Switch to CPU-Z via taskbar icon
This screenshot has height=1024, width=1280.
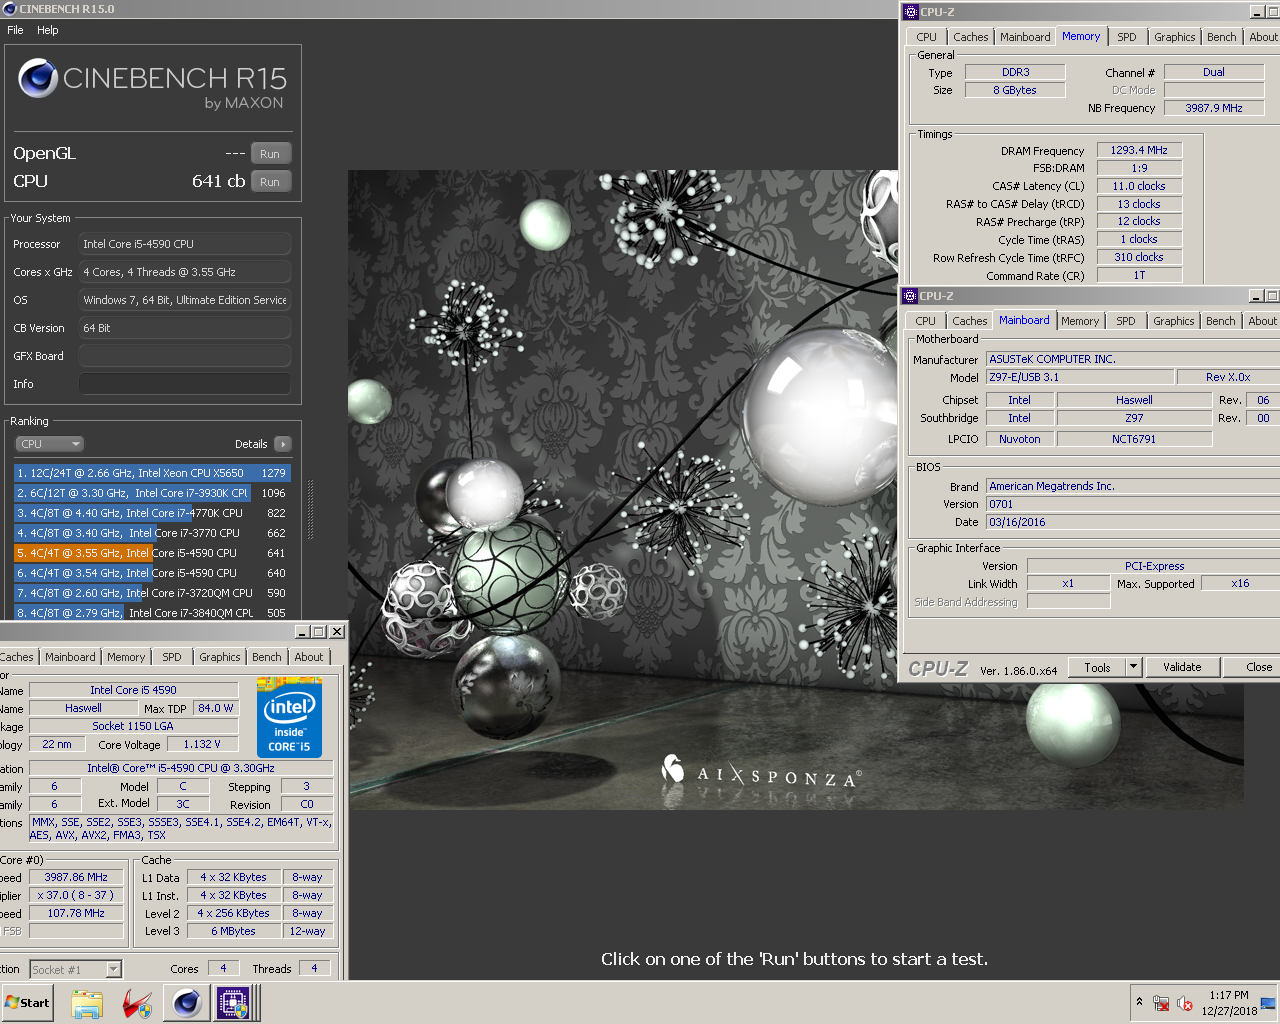[234, 1003]
